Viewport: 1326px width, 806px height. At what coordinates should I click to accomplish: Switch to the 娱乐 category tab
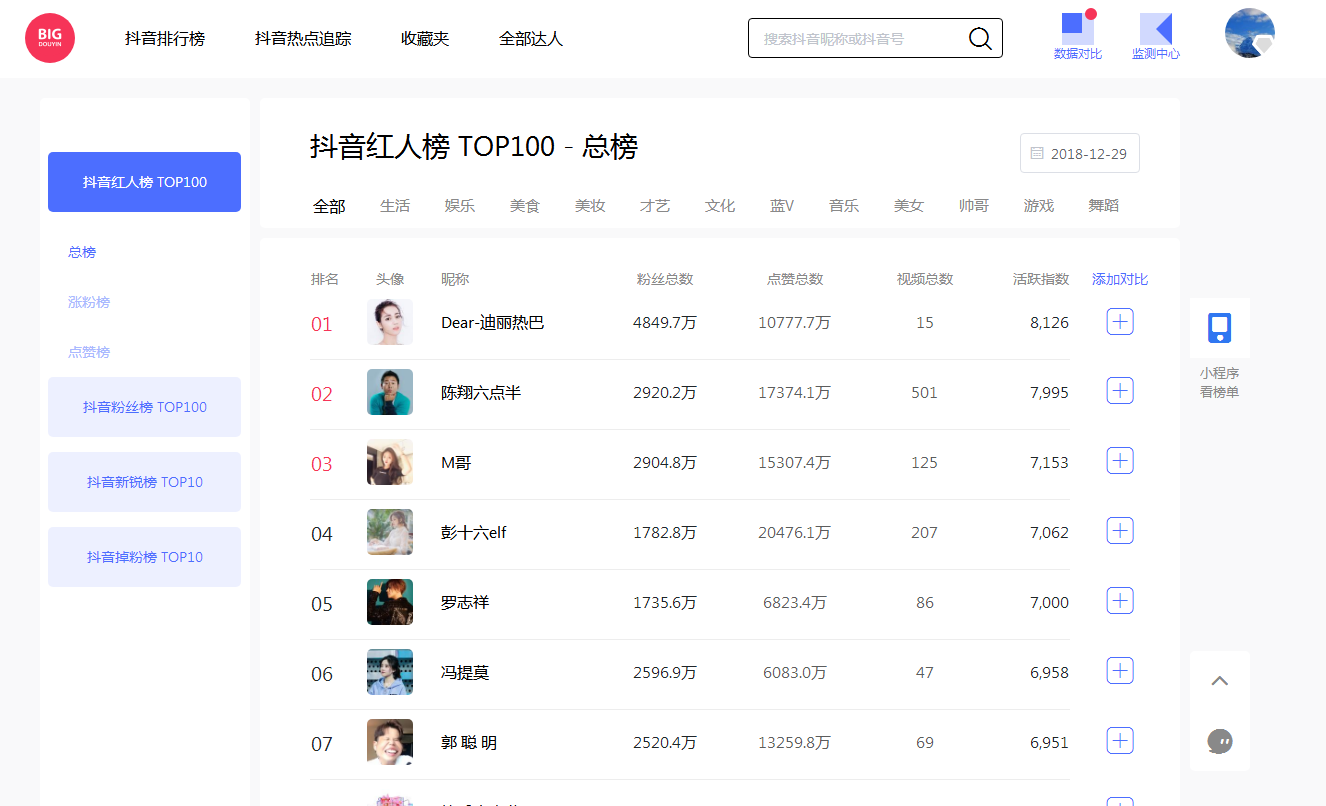(x=460, y=206)
